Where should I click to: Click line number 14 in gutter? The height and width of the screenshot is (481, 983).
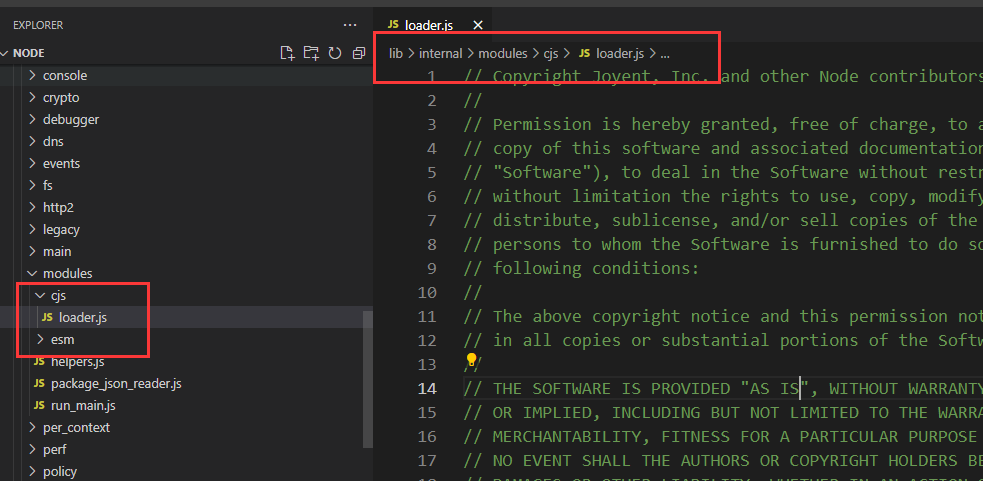tap(427, 388)
